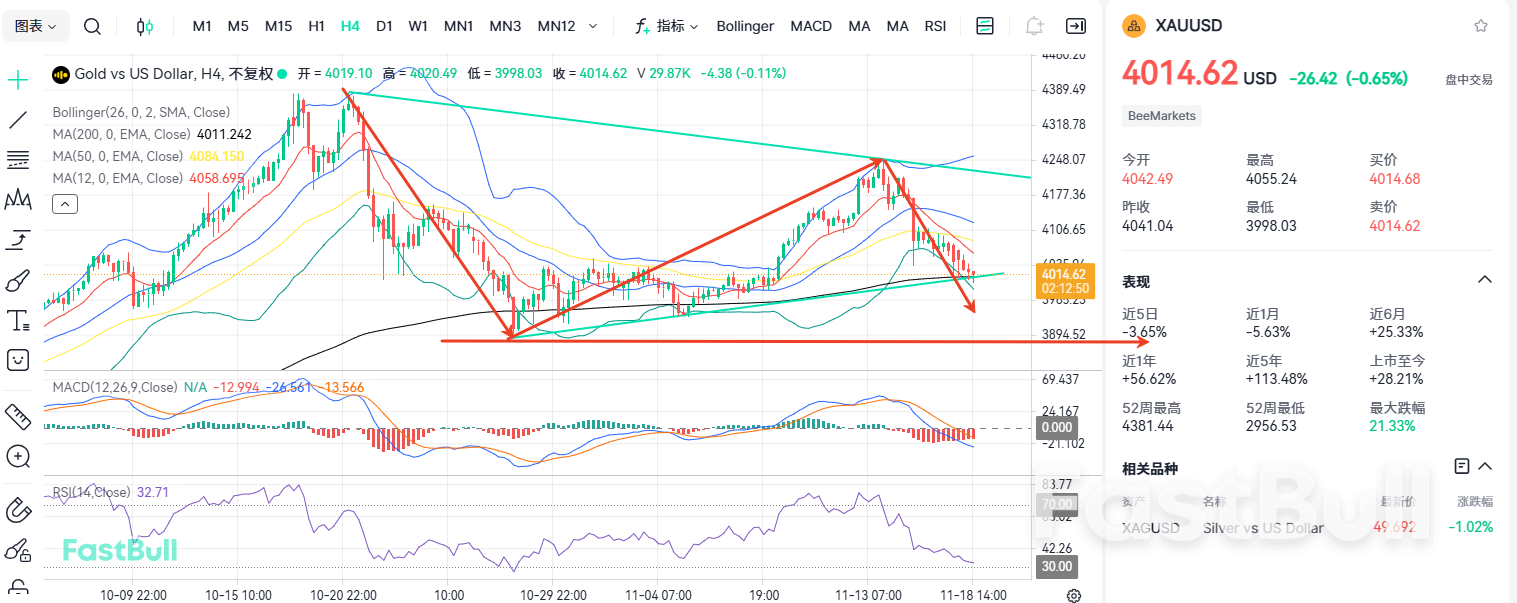Select the text annotation tool
This screenshot has width=1517, height=603.
17,320
